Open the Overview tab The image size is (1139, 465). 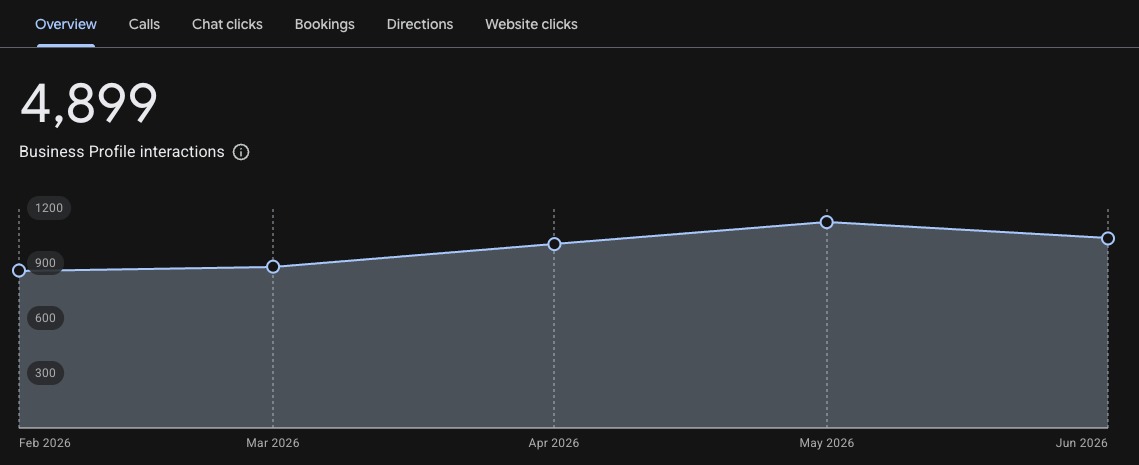pos(65,24)
